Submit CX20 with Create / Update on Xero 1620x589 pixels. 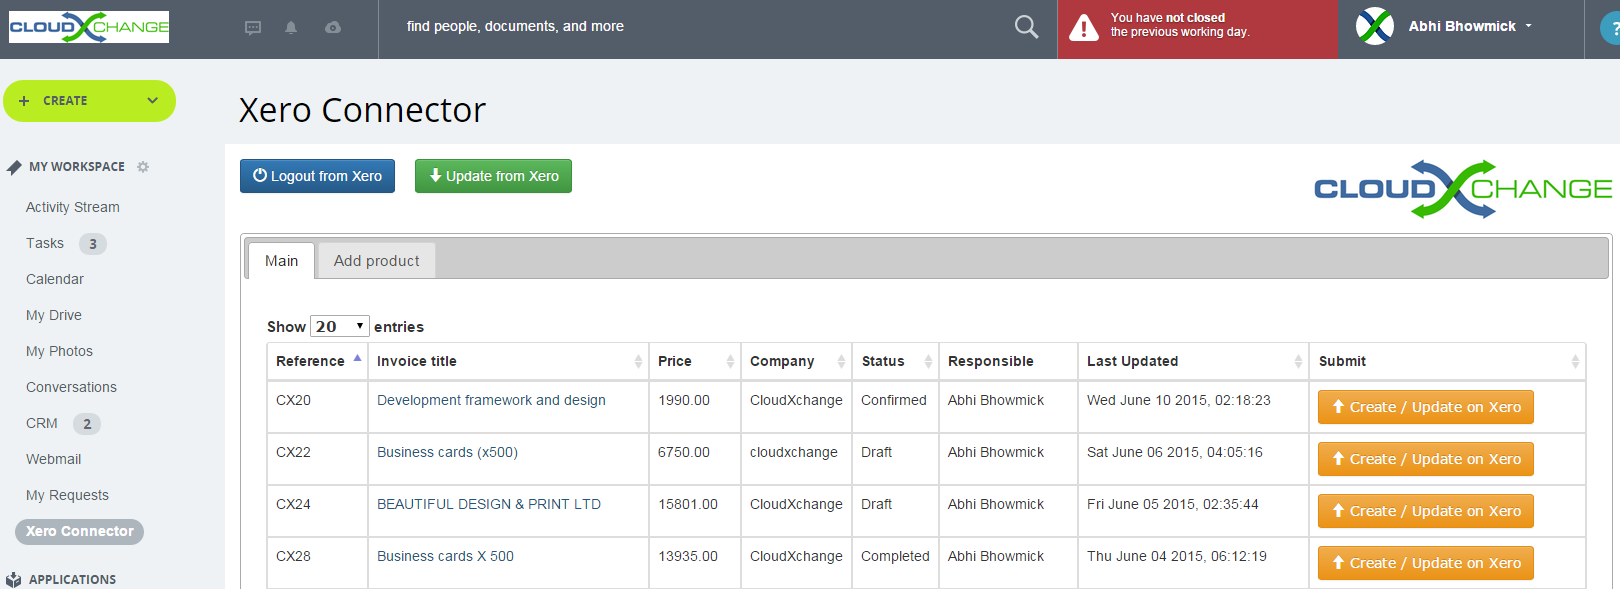click(x=1425, y=407)
